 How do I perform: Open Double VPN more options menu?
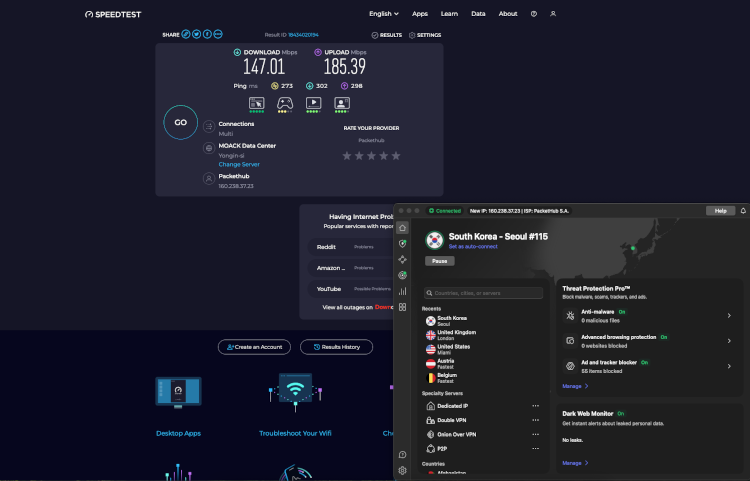(x=535, y=420)
